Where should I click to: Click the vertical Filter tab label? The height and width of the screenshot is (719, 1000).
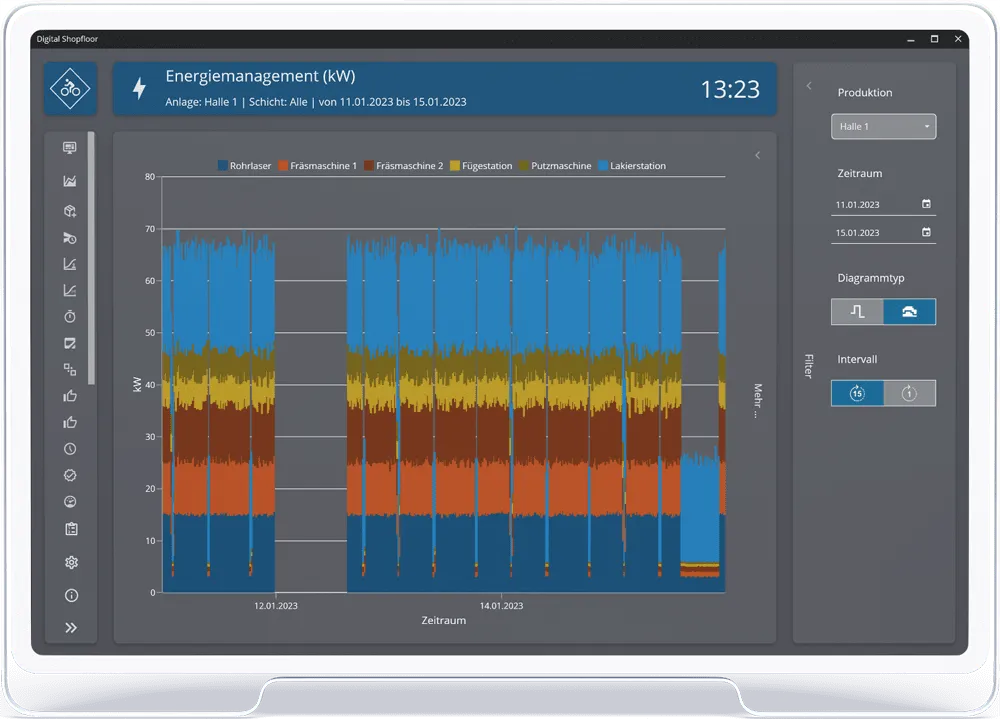point(809,366)
